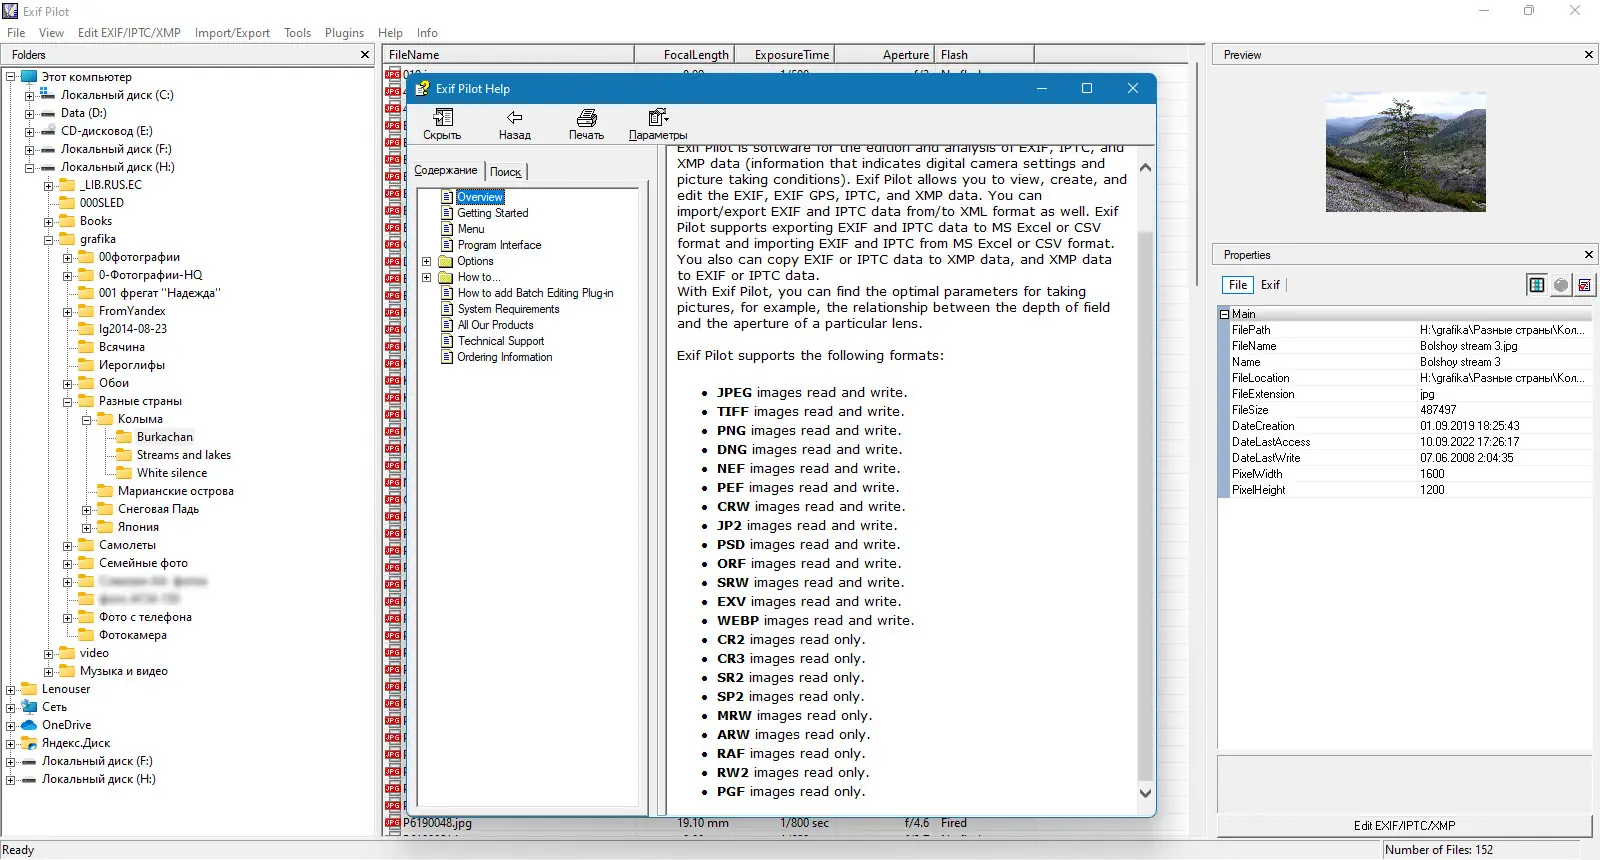Viewport: 1600px width, 860px height.
Task: Collapse the Main group in Properties
Action: pyautogui.click(x=1224, y=314)
